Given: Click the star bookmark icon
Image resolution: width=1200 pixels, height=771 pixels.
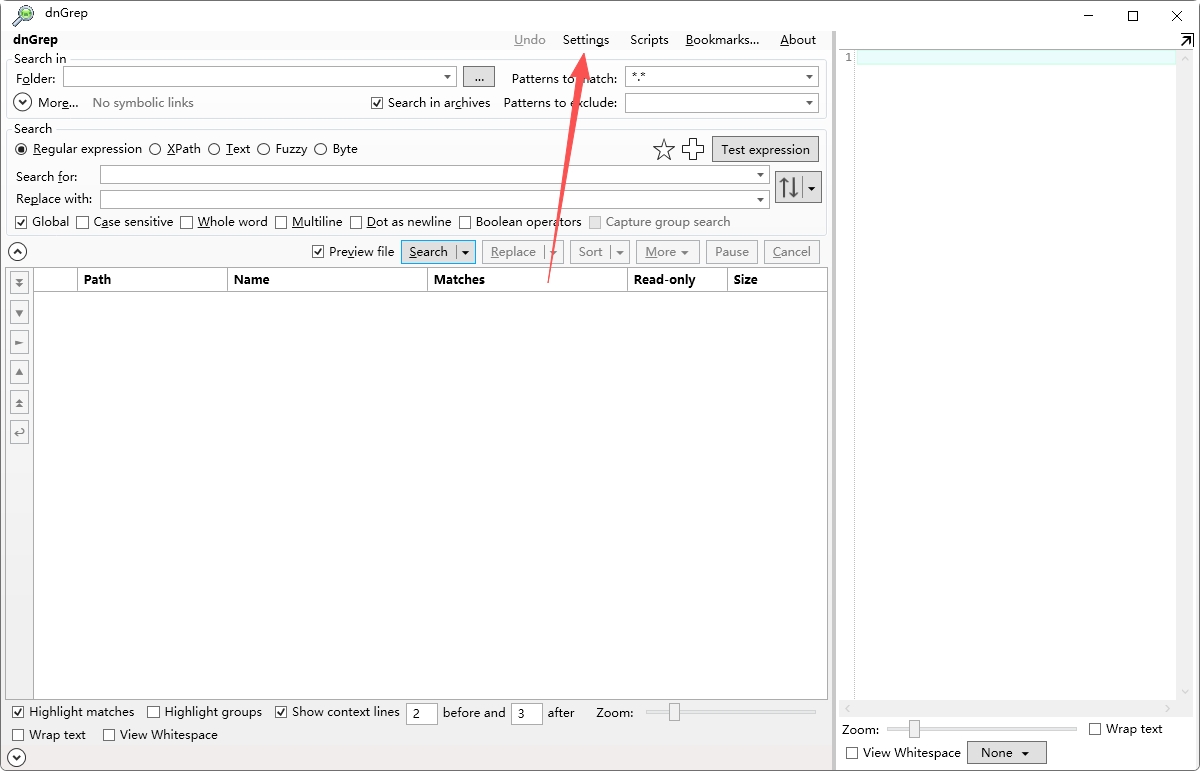Looking at the screenshot, I should (x=664, y=150).
